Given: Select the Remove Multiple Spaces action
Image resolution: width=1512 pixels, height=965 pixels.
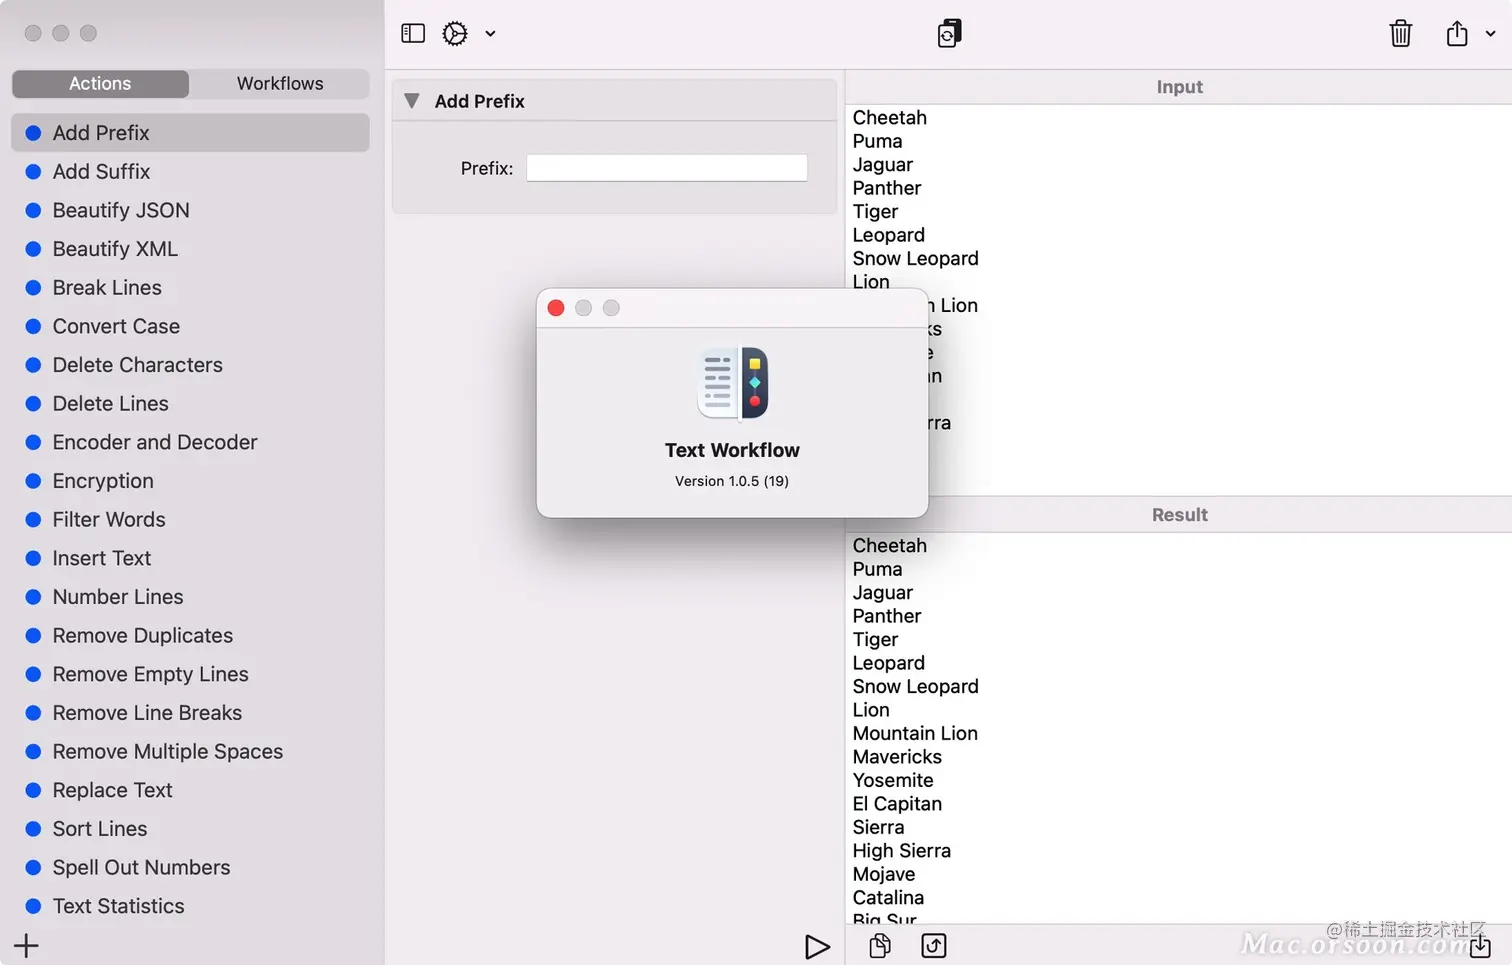Looking at the screenshot, I should click(x=190, y=752).
